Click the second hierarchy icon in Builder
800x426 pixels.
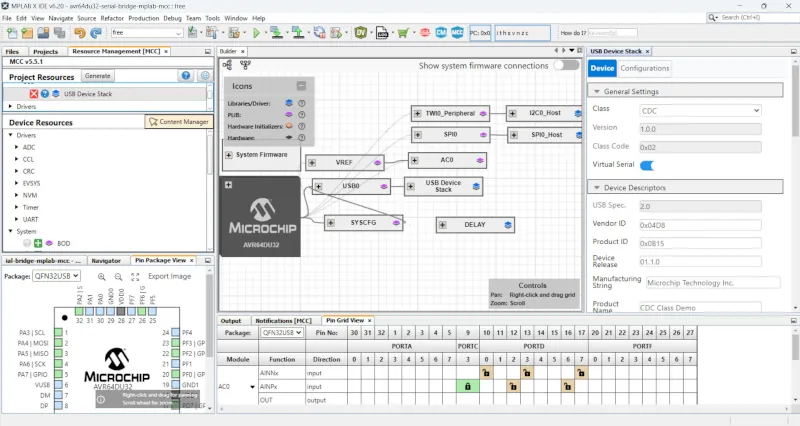(x=245, y=65)
